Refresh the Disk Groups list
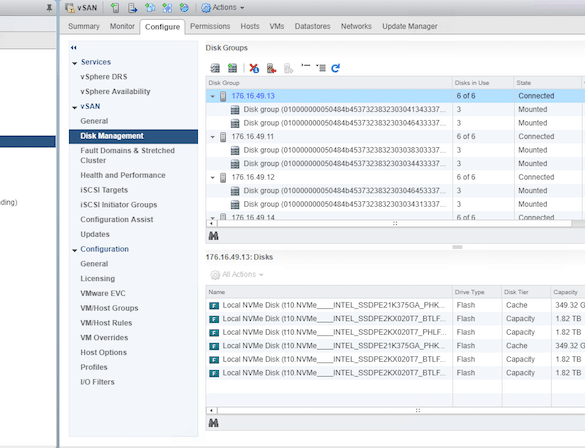The width and height of the screenshot is (585, 448). click(x=335, y=68)
